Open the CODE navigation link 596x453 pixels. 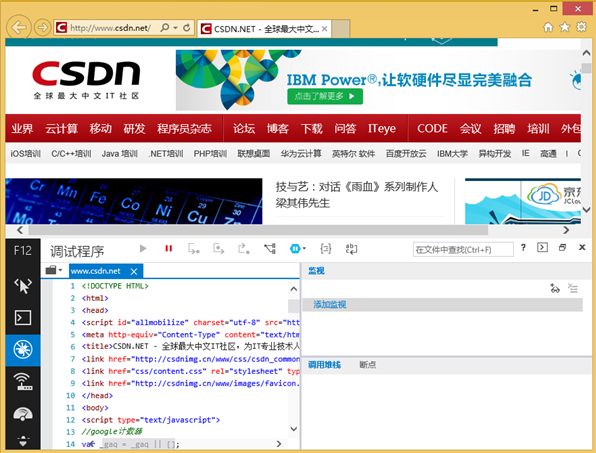tap(432, 128)
